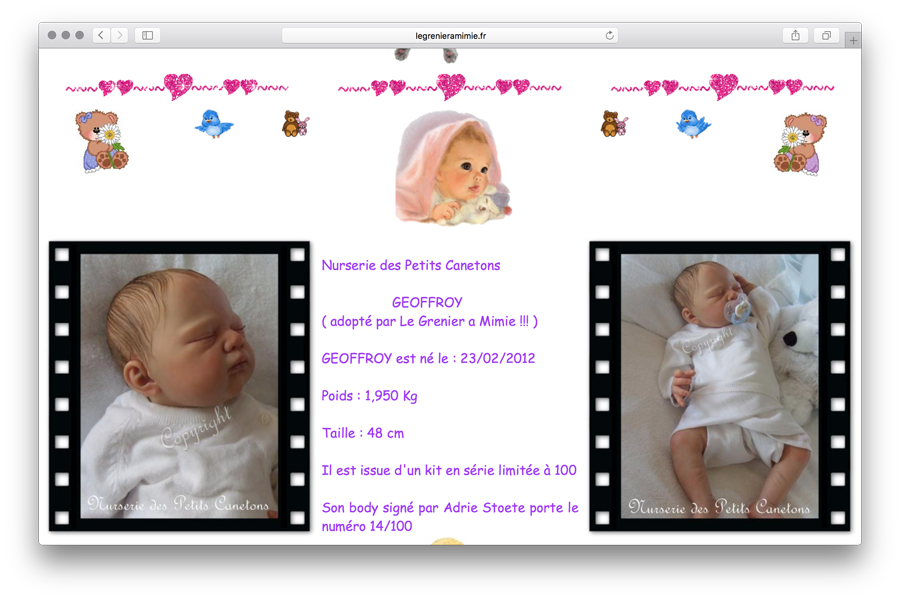Click the right blue bird image
Image resolution: width=900 pixels, height=600 pixels.
pyautogui.click(x=692, y=123)
